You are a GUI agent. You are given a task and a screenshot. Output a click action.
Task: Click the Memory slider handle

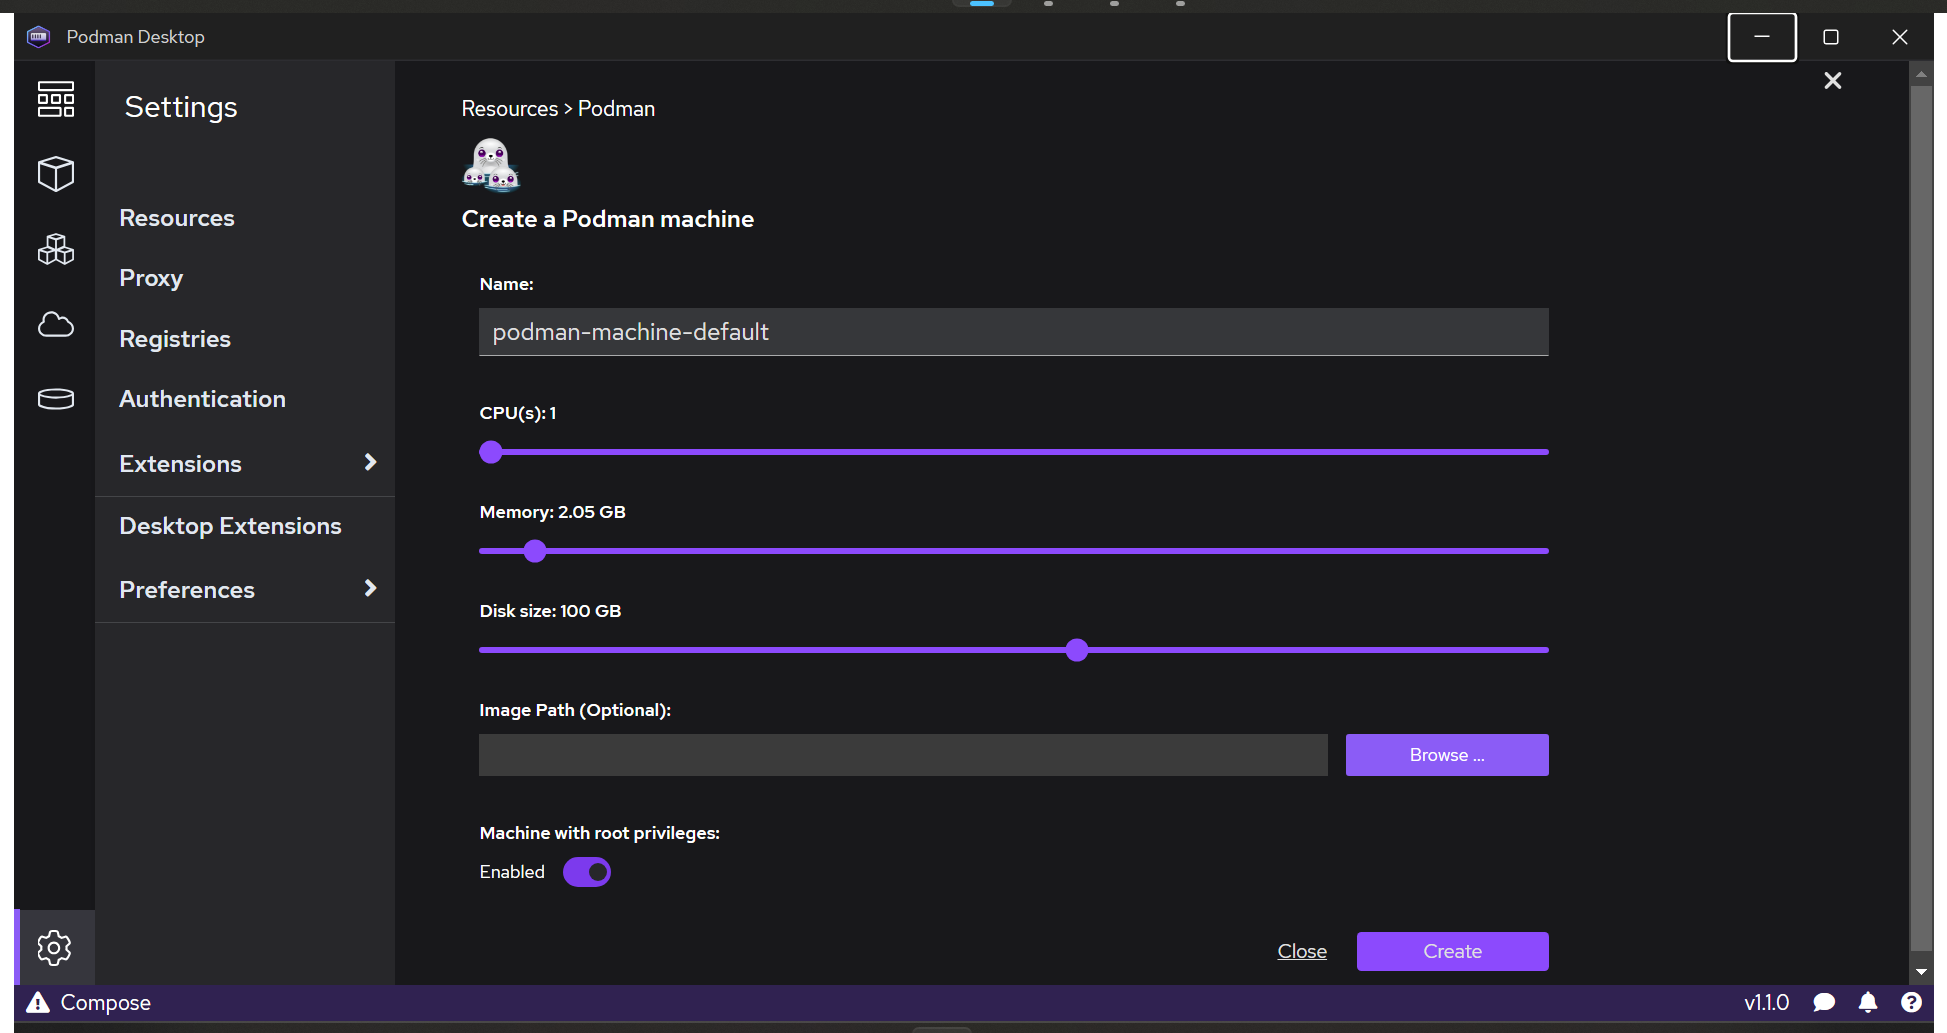pyautogui.click(x=535, y=551)
